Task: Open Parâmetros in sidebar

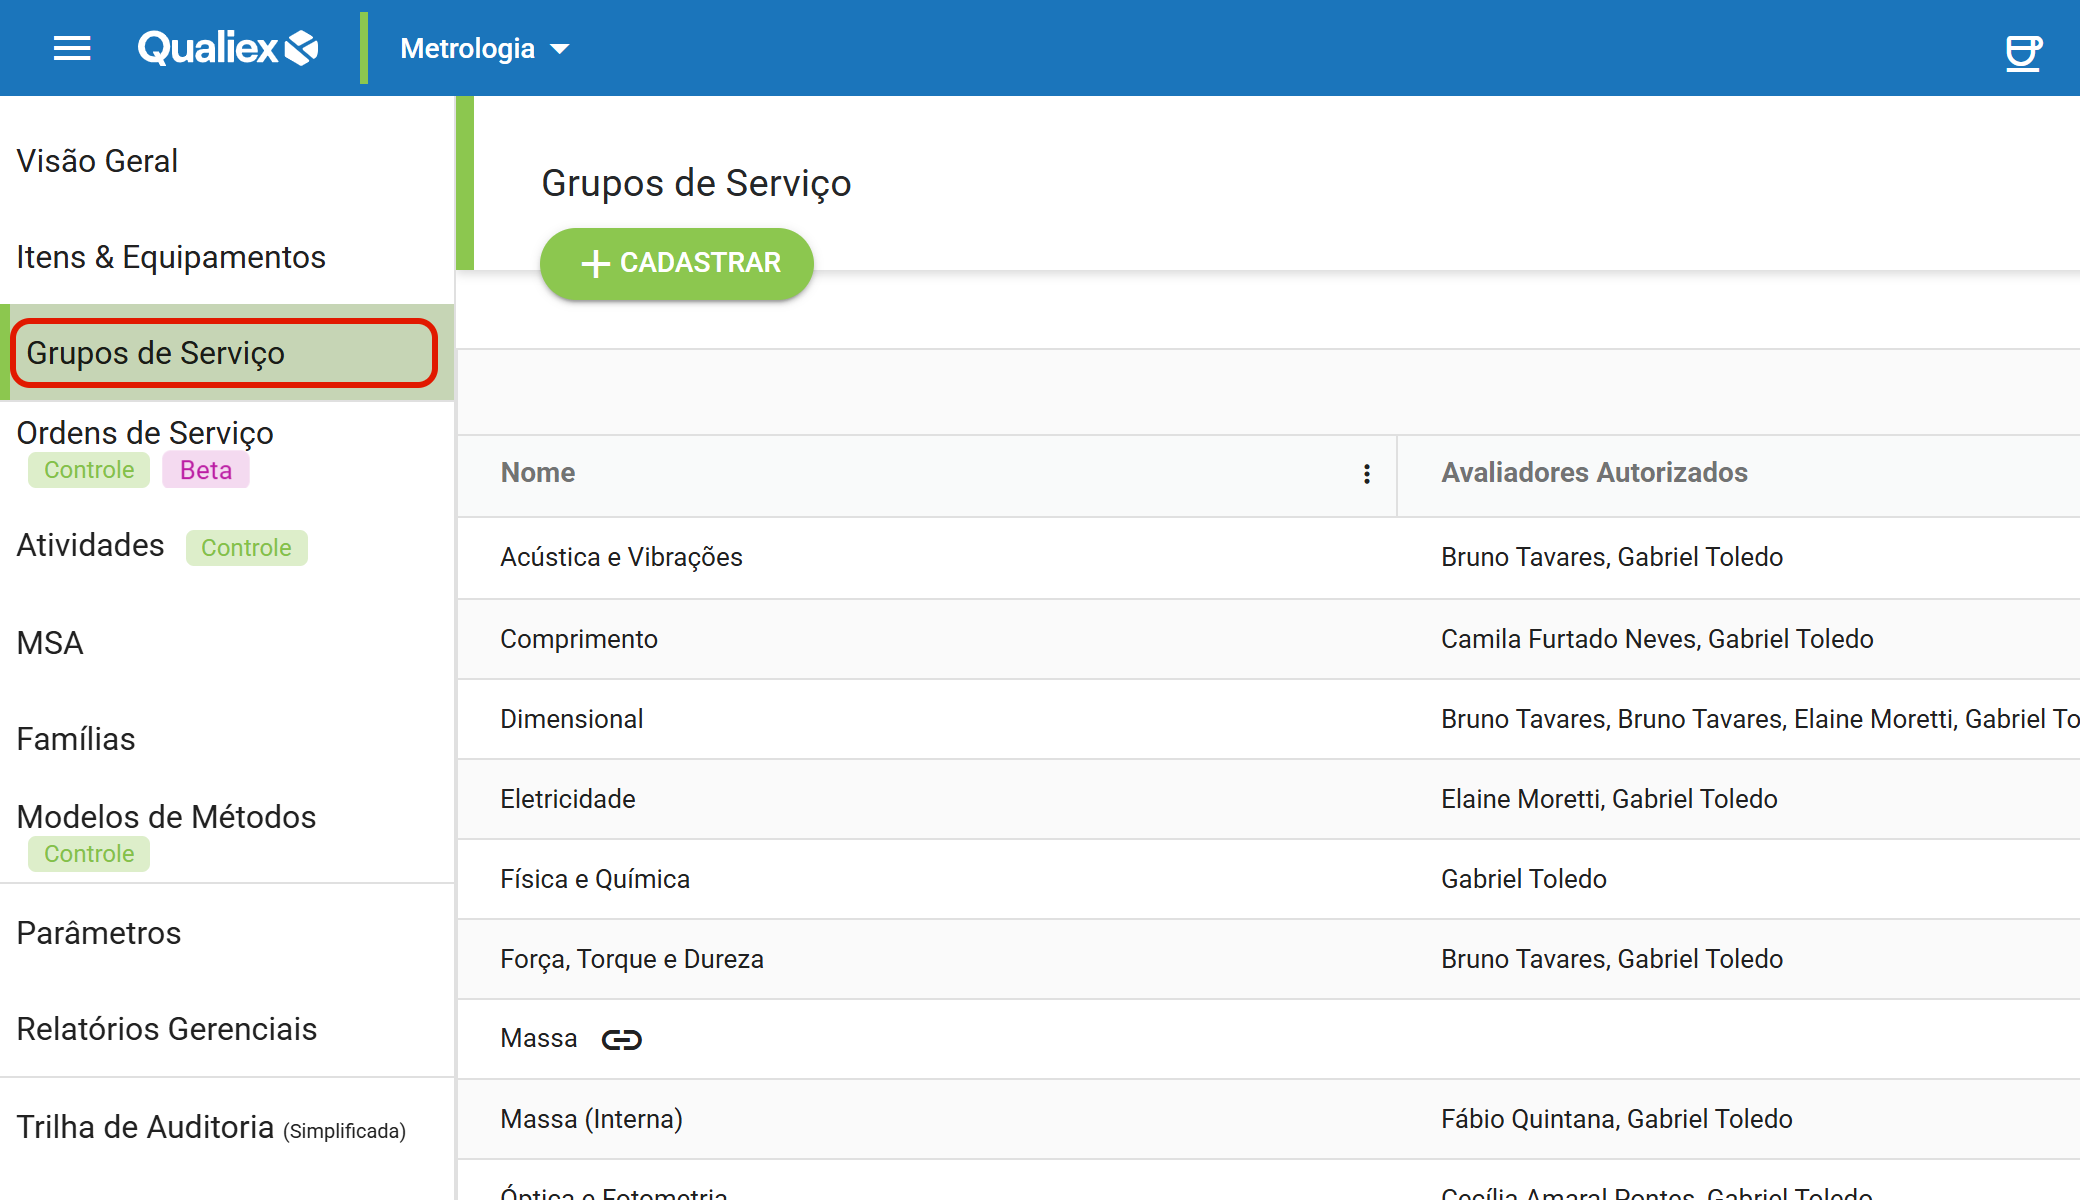Action: 99,933
